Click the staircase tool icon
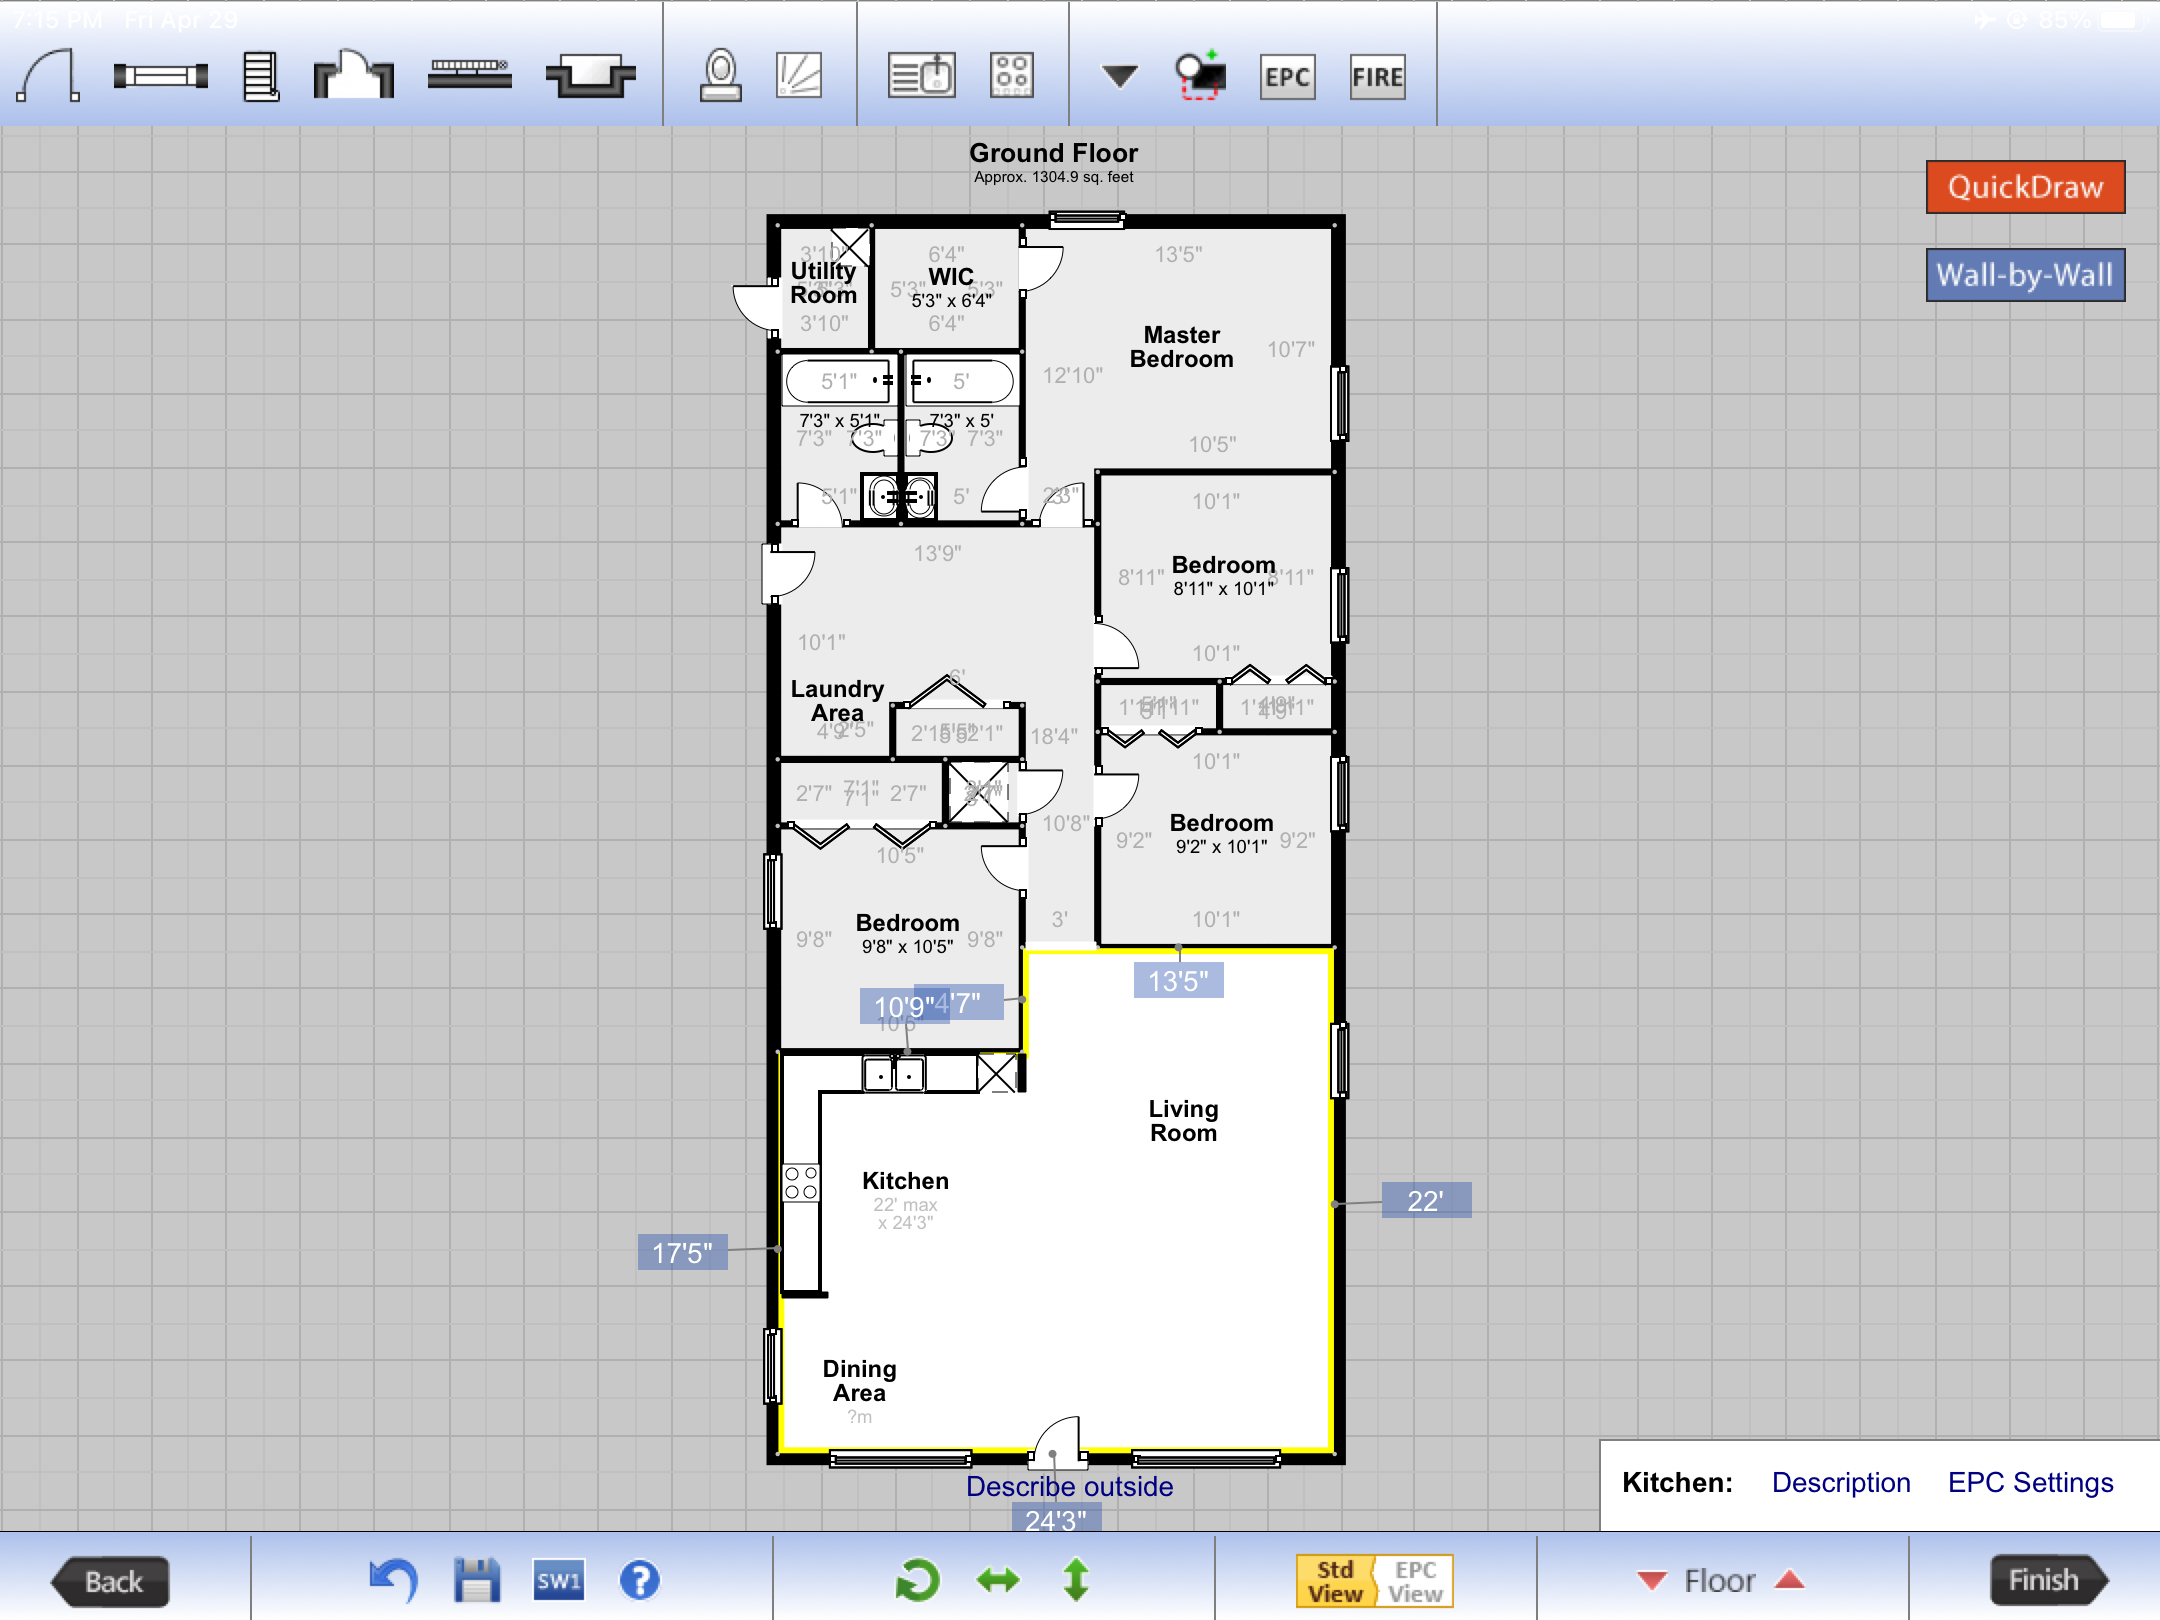 tap(261, 76)
